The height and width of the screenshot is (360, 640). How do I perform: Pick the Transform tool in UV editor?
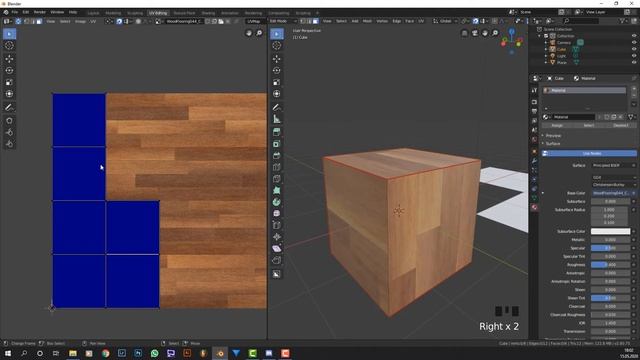(9, 94)
